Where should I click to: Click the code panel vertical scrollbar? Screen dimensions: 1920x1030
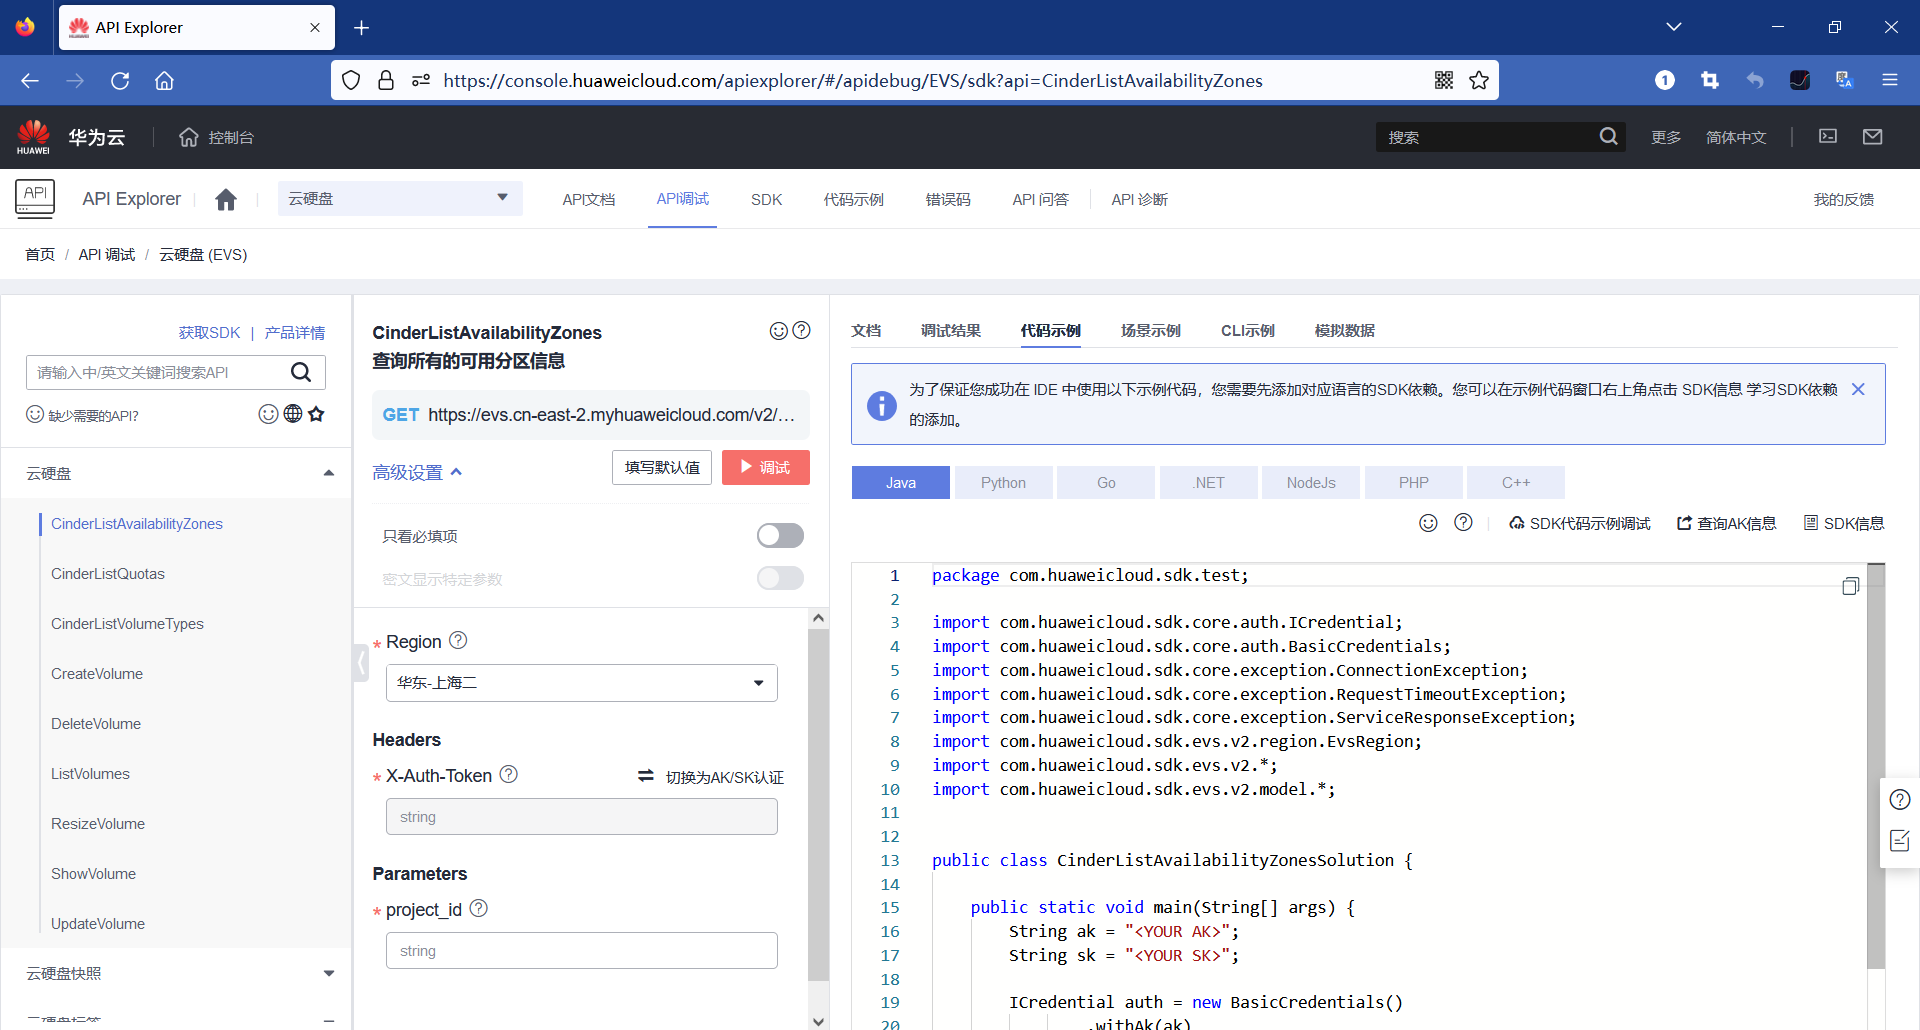click(x=1876, y=767)
